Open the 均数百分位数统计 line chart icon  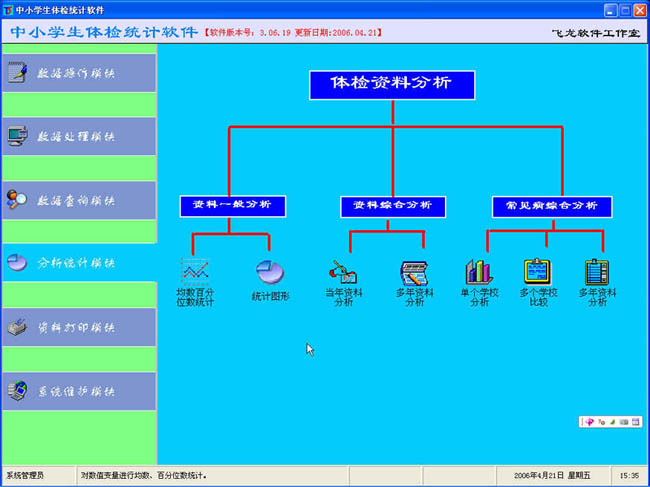(195, 271)
